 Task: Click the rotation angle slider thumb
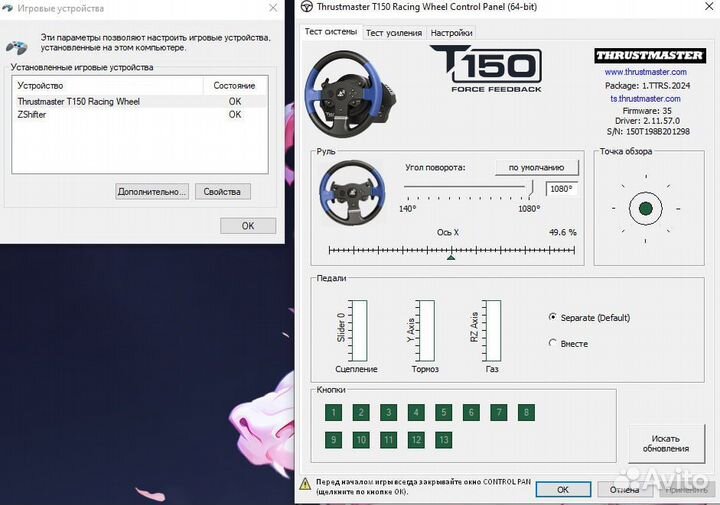(531, 188)
